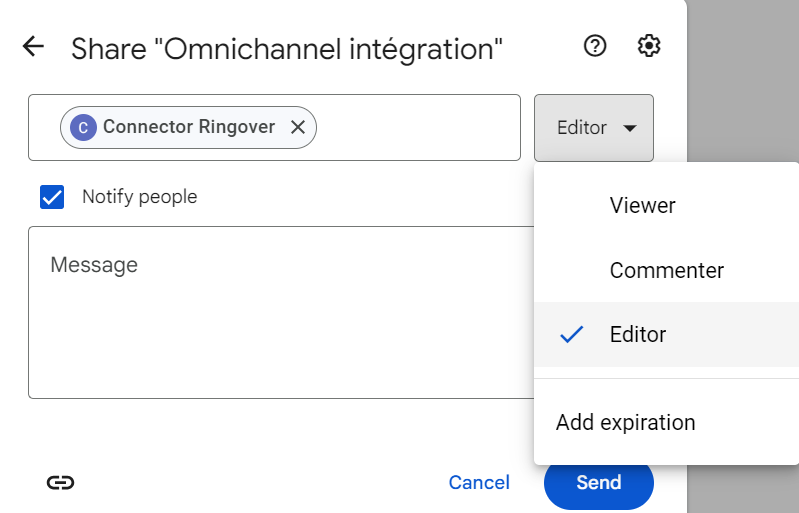Remove Connector Ringover chip with X

click(x=298, y=127)
